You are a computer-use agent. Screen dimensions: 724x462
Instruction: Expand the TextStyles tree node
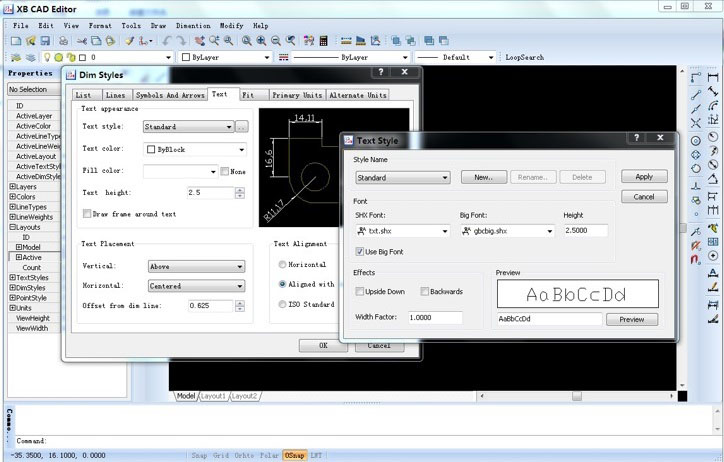pos(12,277)
